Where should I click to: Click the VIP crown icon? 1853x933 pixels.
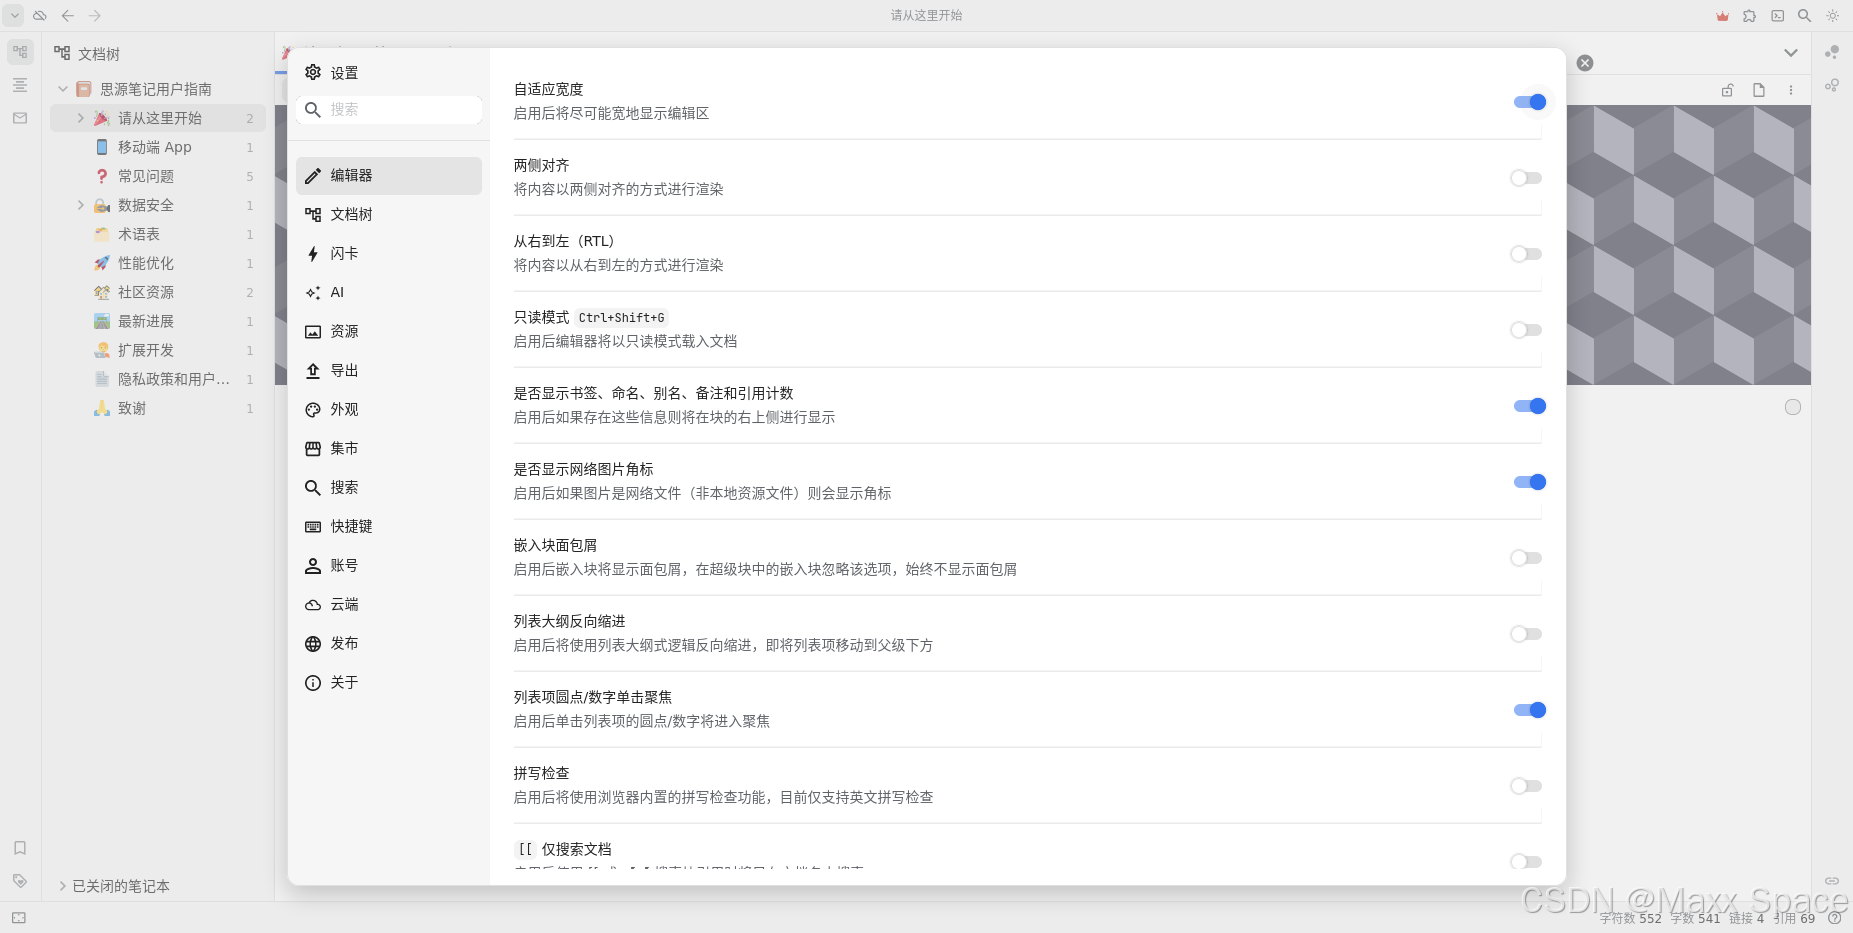1722,16
